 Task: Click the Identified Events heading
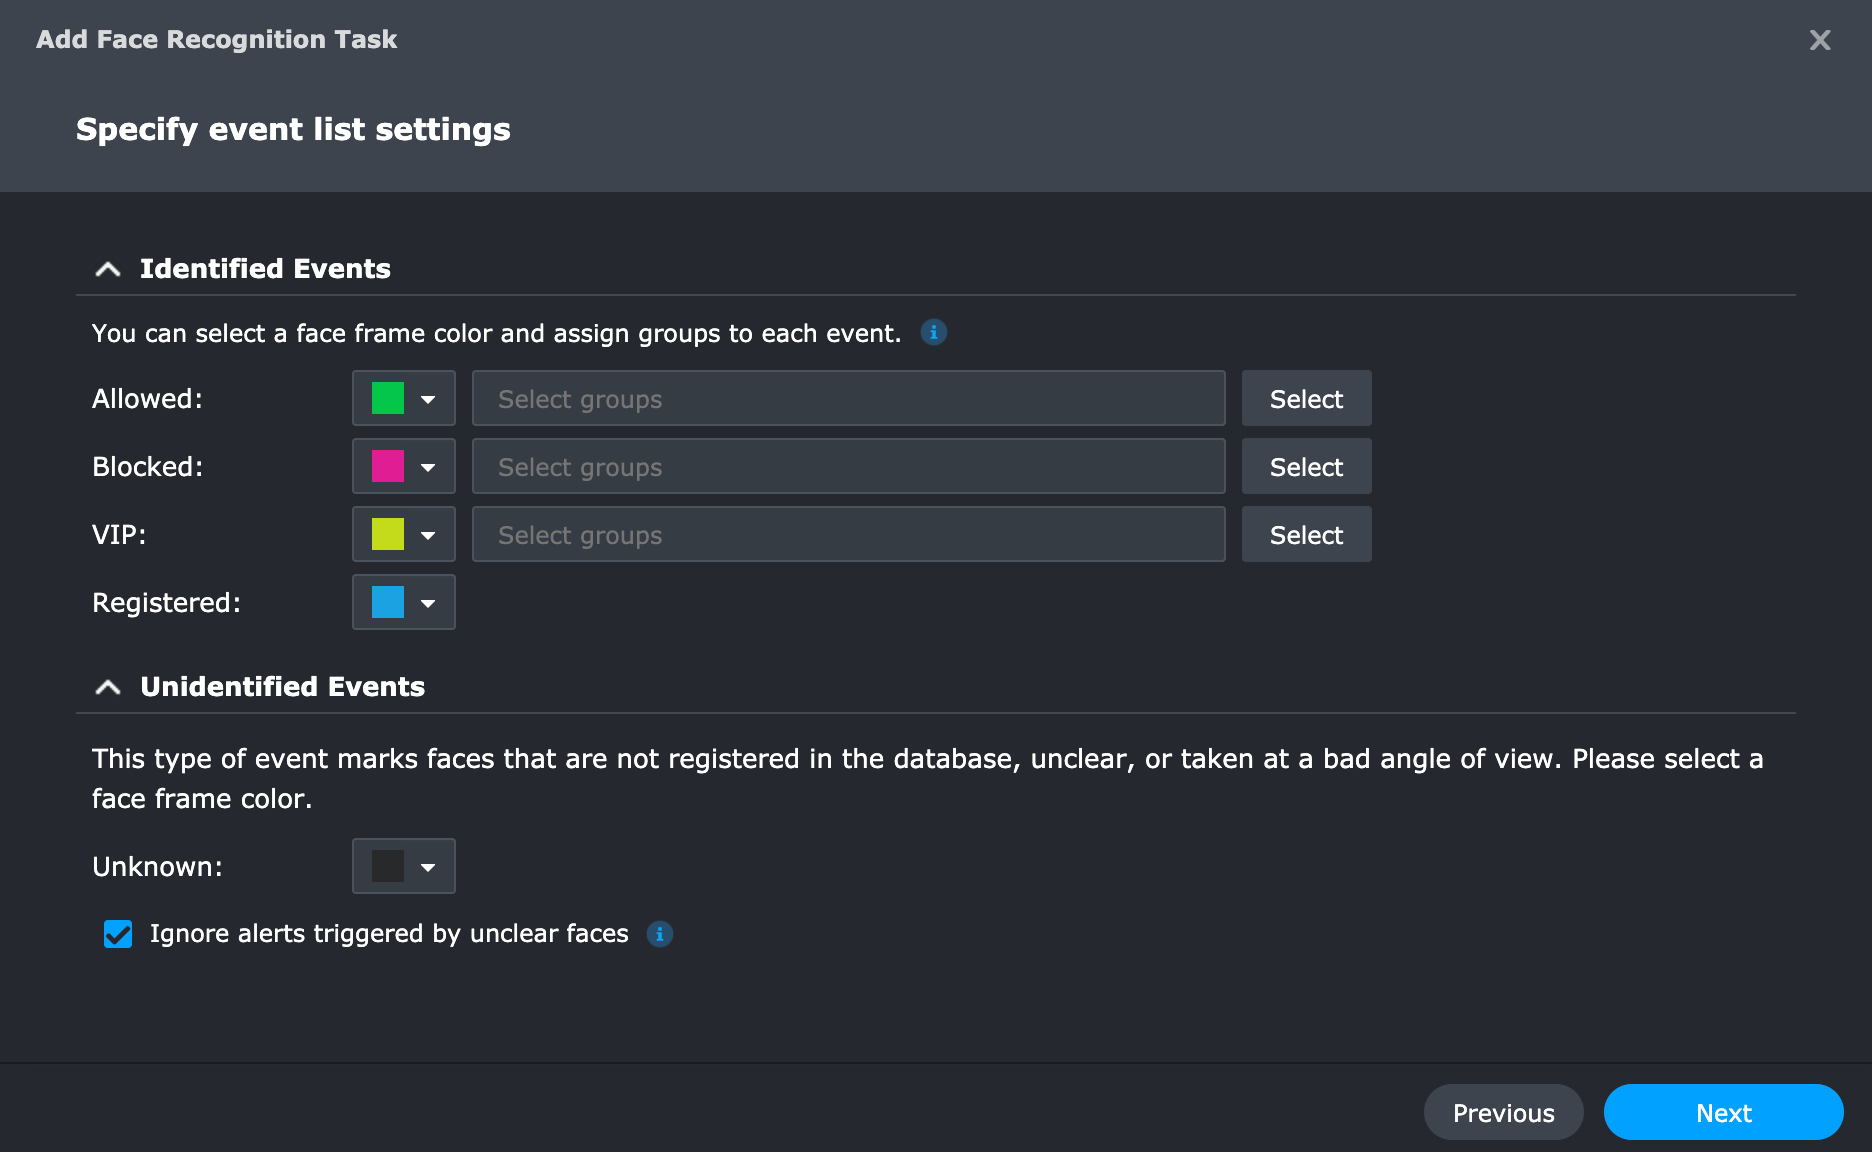click(x=265, y=269)
